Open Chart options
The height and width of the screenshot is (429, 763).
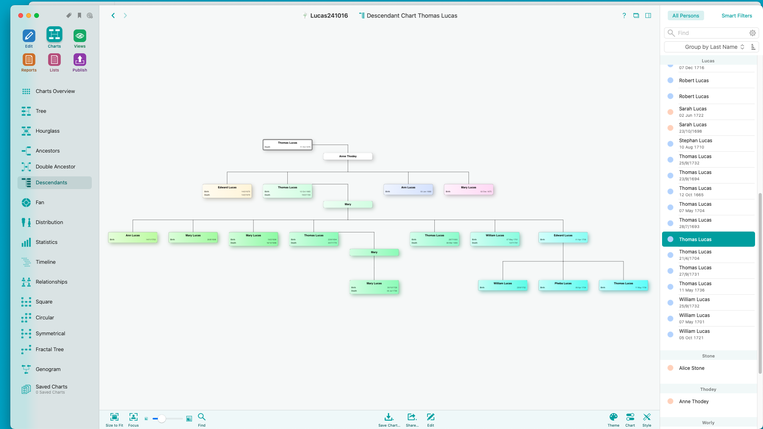(630, 419)
